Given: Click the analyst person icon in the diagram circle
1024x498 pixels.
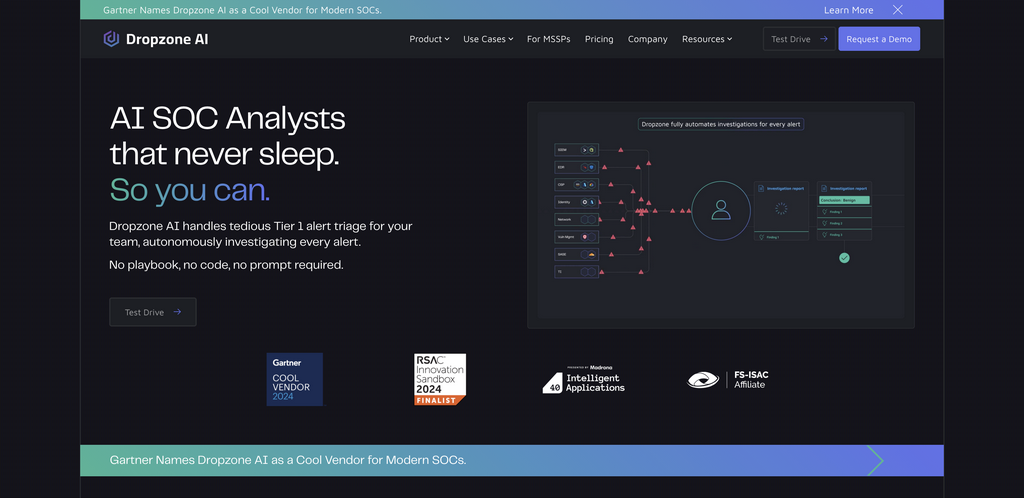Looking at the screenshot, I should 720,210.
